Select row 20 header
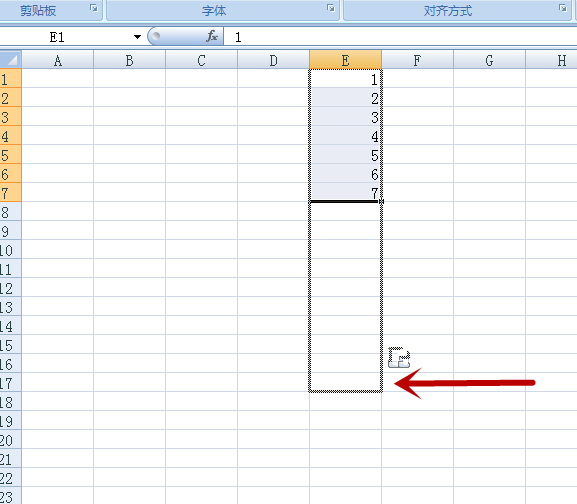Viewport: 577px width, 504px height. point(11,440)
